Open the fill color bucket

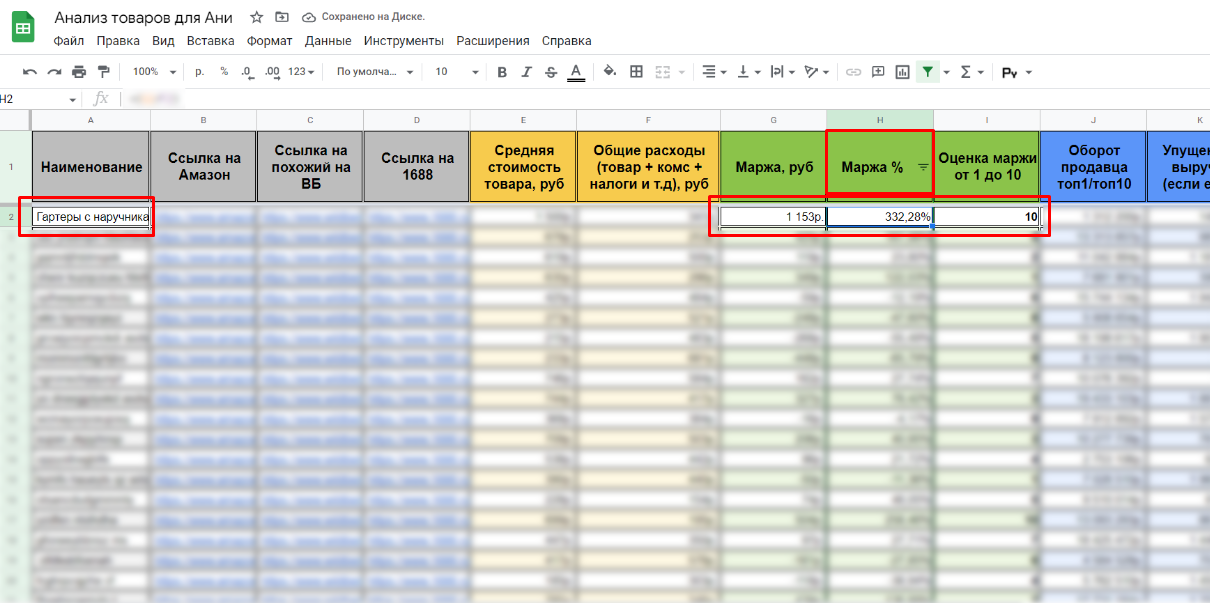click(610, 72)
